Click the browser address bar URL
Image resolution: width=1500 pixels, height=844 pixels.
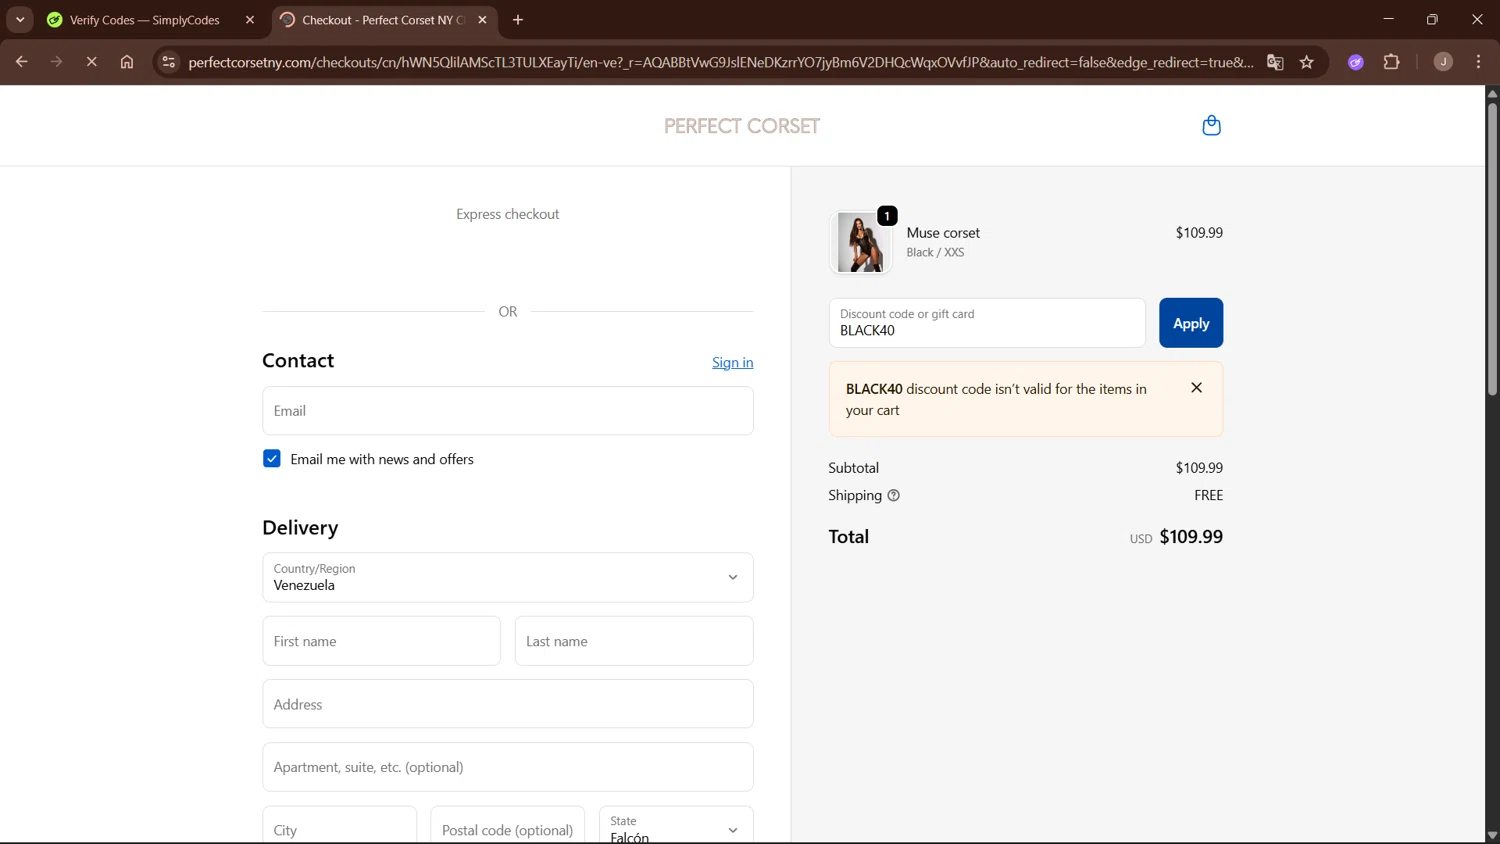coord(720,62)
